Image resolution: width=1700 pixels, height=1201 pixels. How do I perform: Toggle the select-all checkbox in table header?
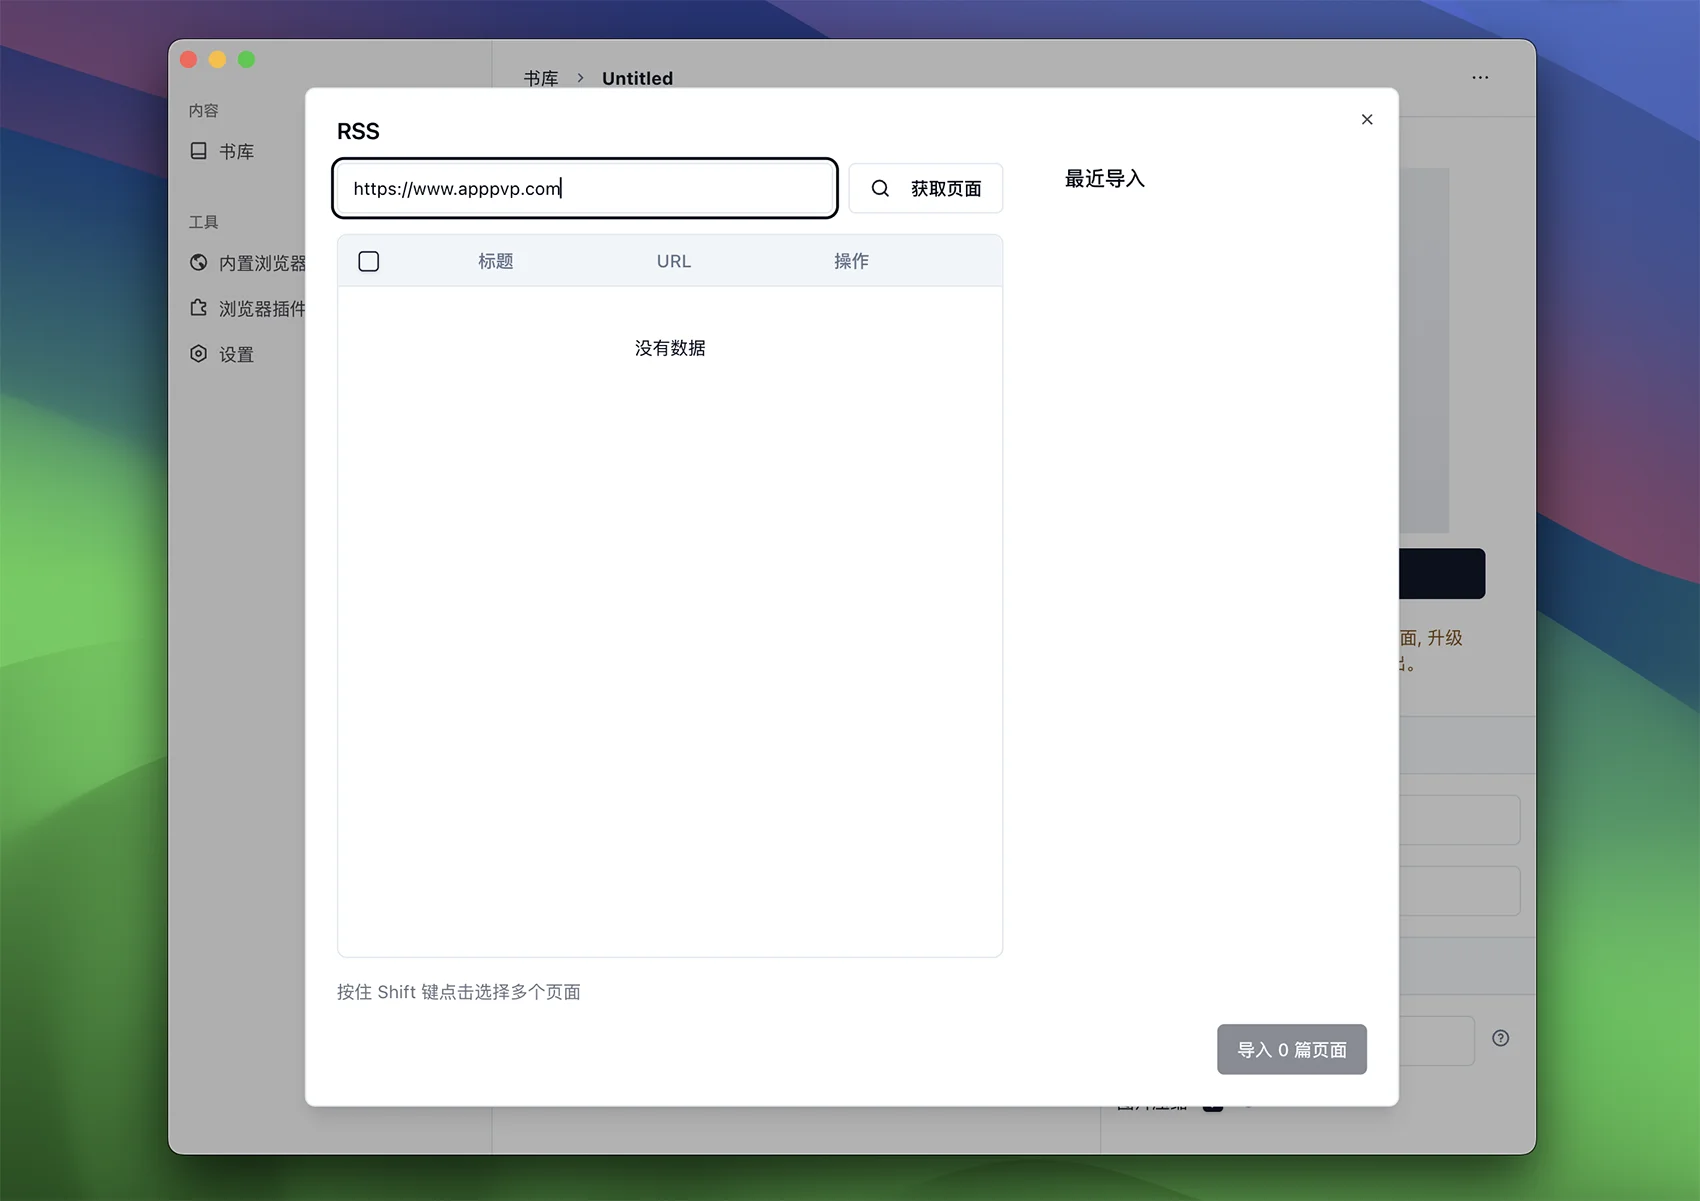coord(369,261)
